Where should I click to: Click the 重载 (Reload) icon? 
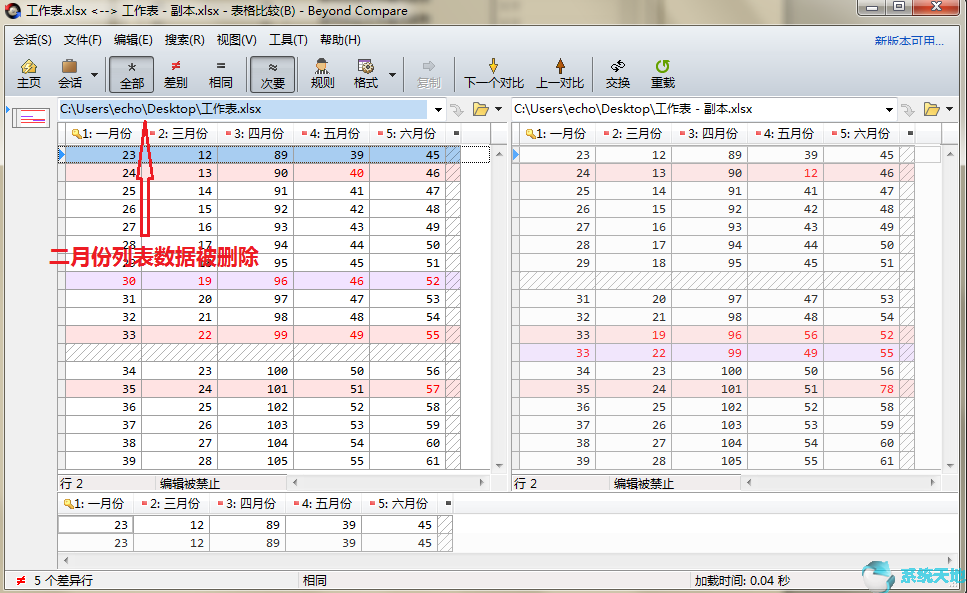tap(662, 74)
